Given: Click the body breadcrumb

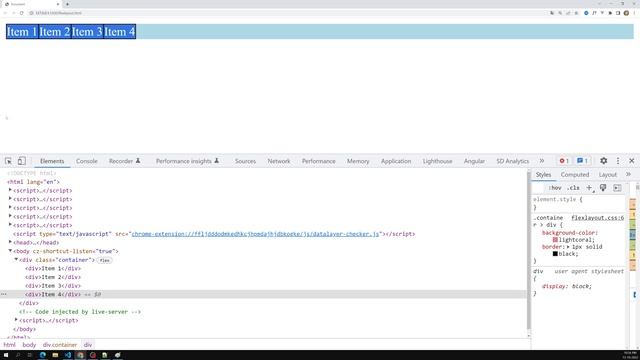Looking at the screenshot, I should tap(29, 345).
